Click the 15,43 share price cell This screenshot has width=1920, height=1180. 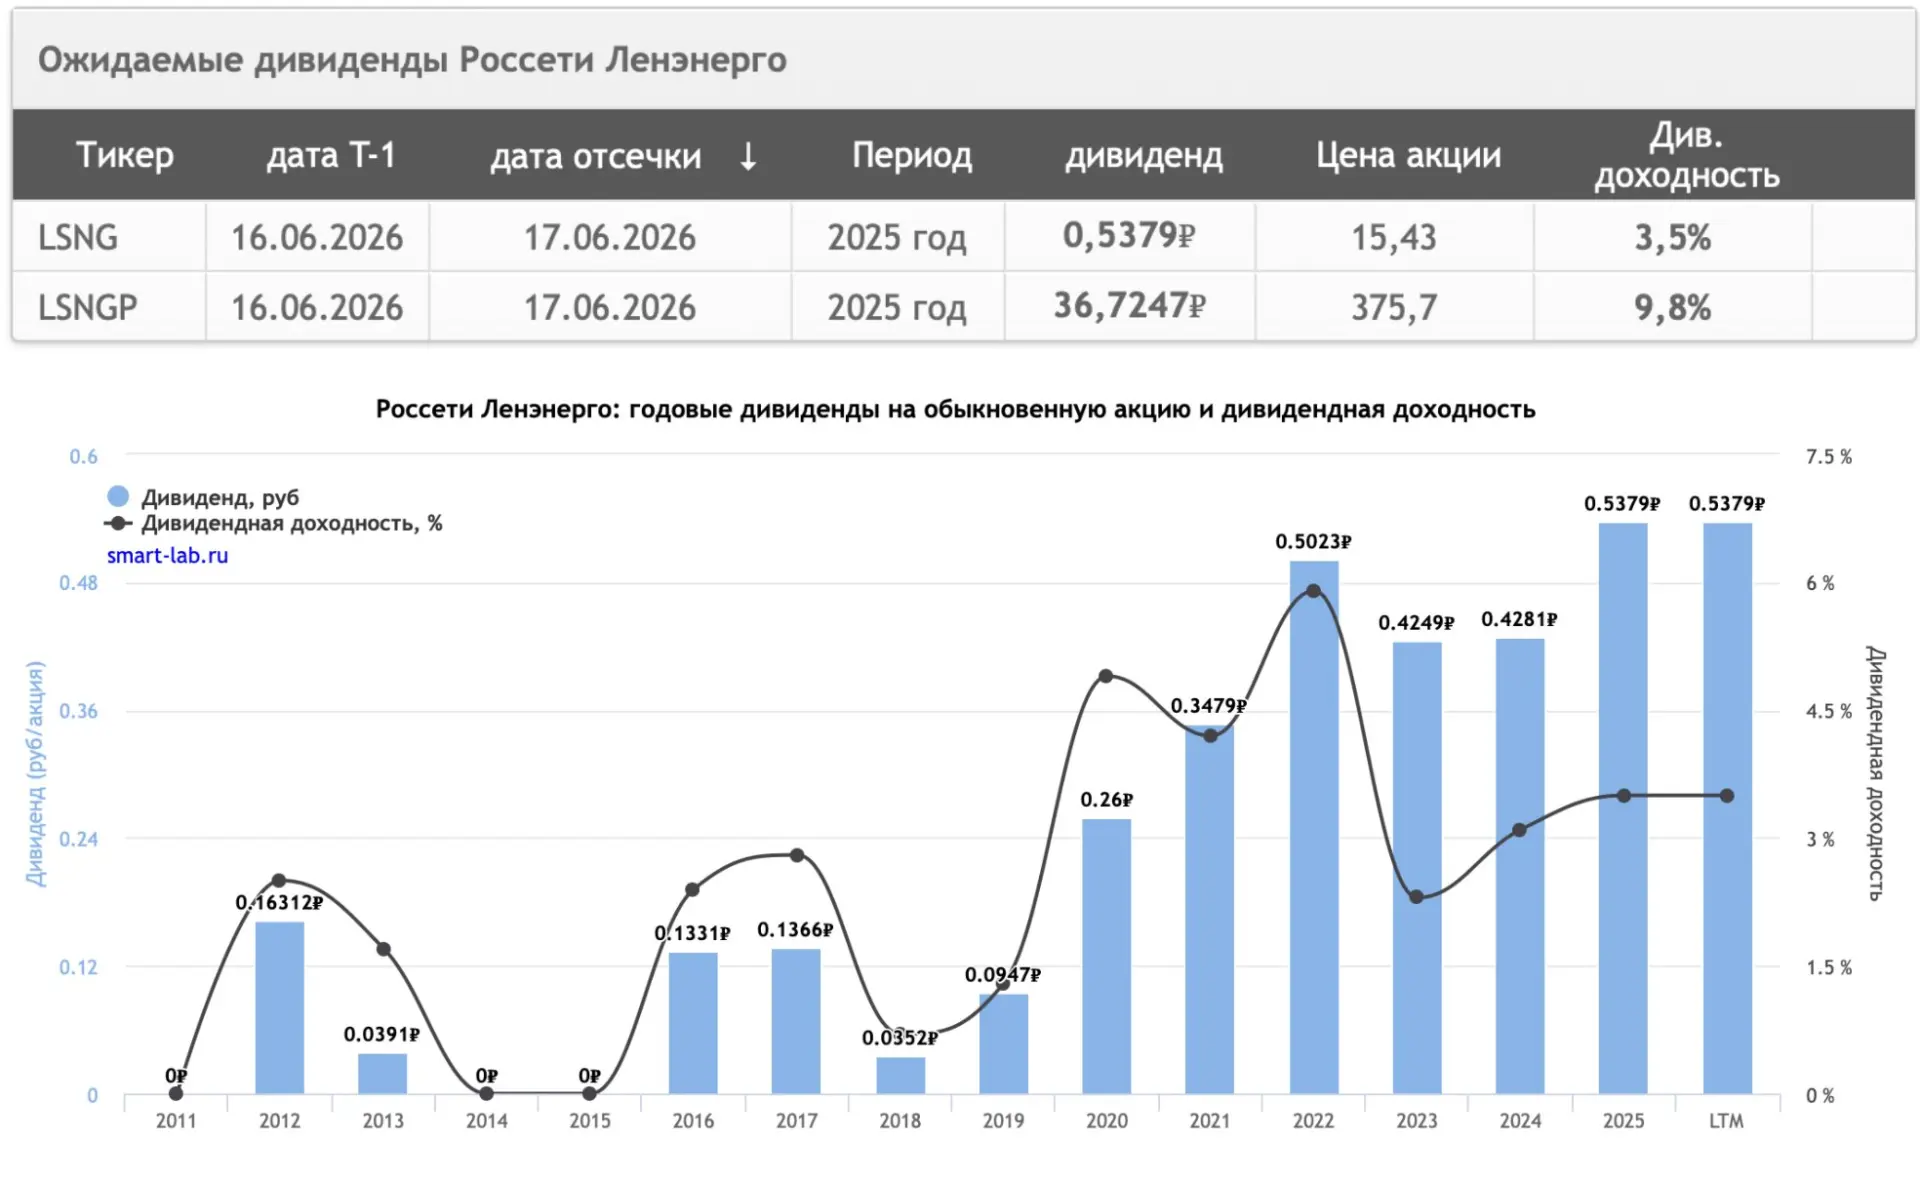coord(1394,238)
